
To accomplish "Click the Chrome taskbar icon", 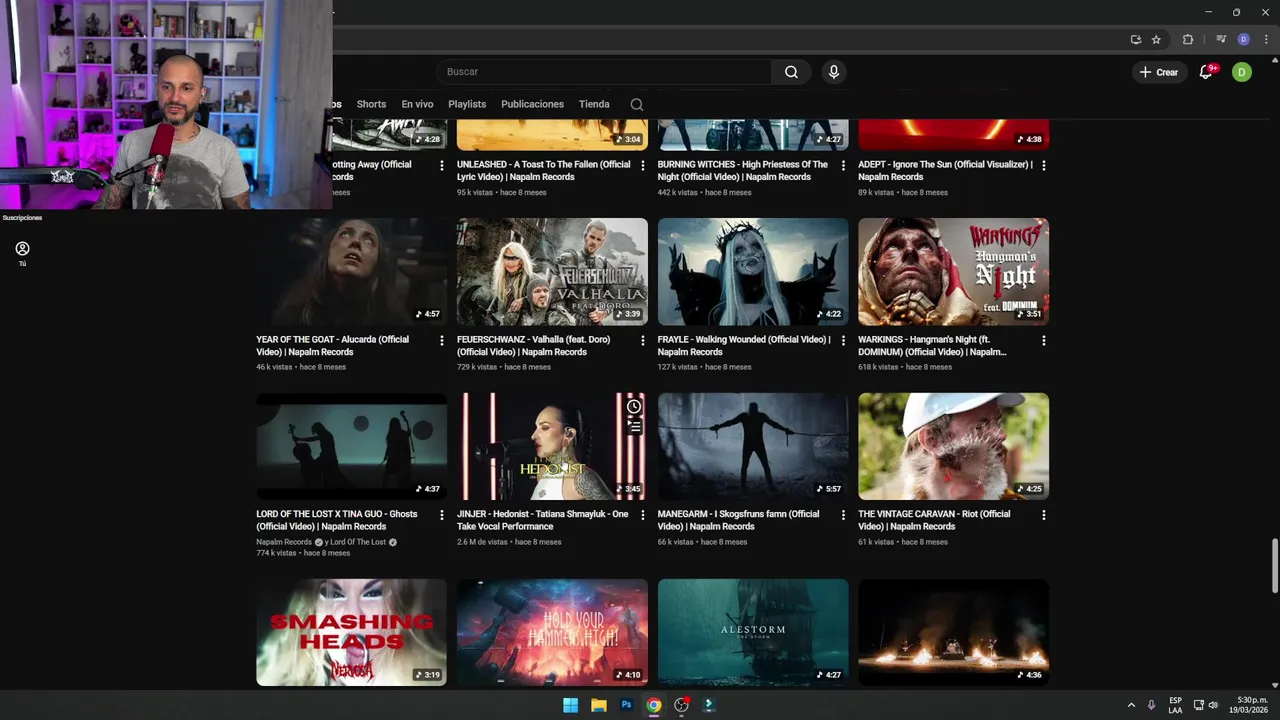I will tap(653, 705).
